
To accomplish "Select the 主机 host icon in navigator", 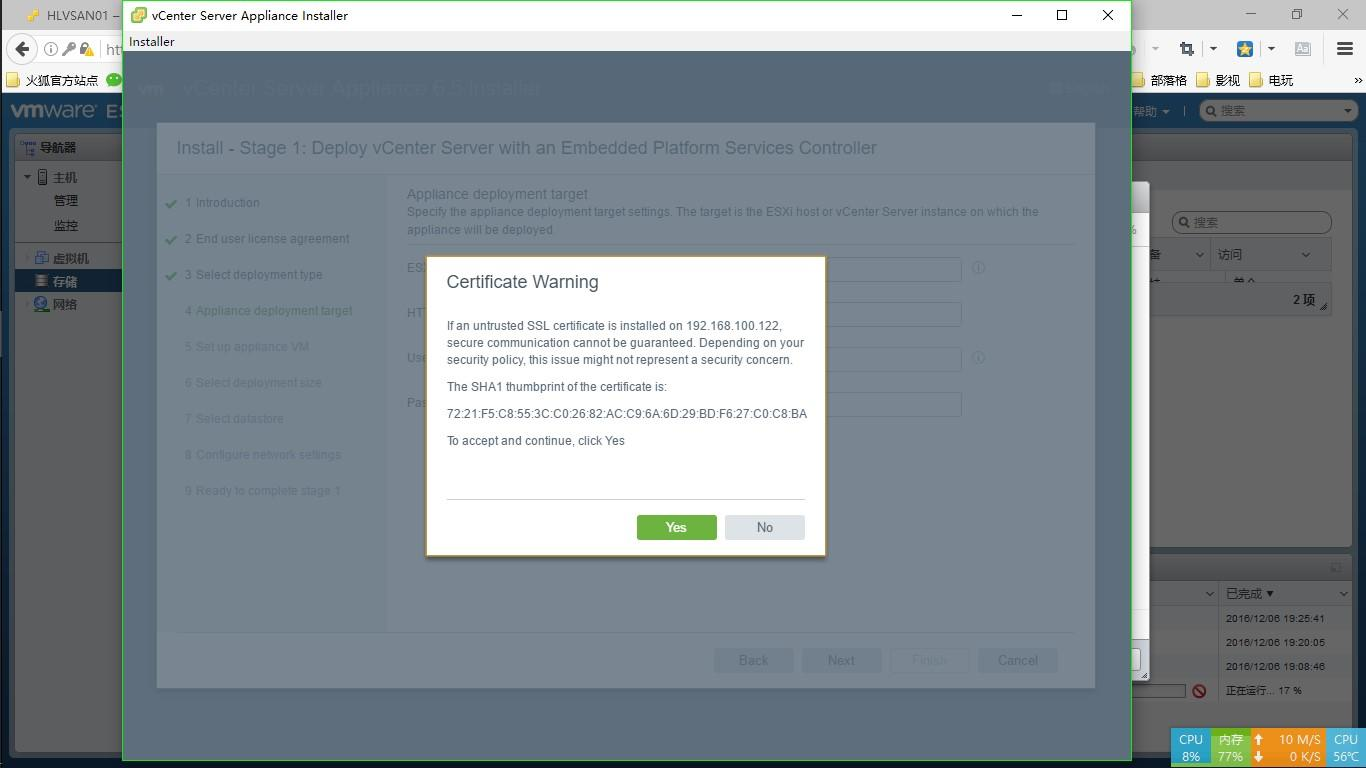I will pos(43,177).
